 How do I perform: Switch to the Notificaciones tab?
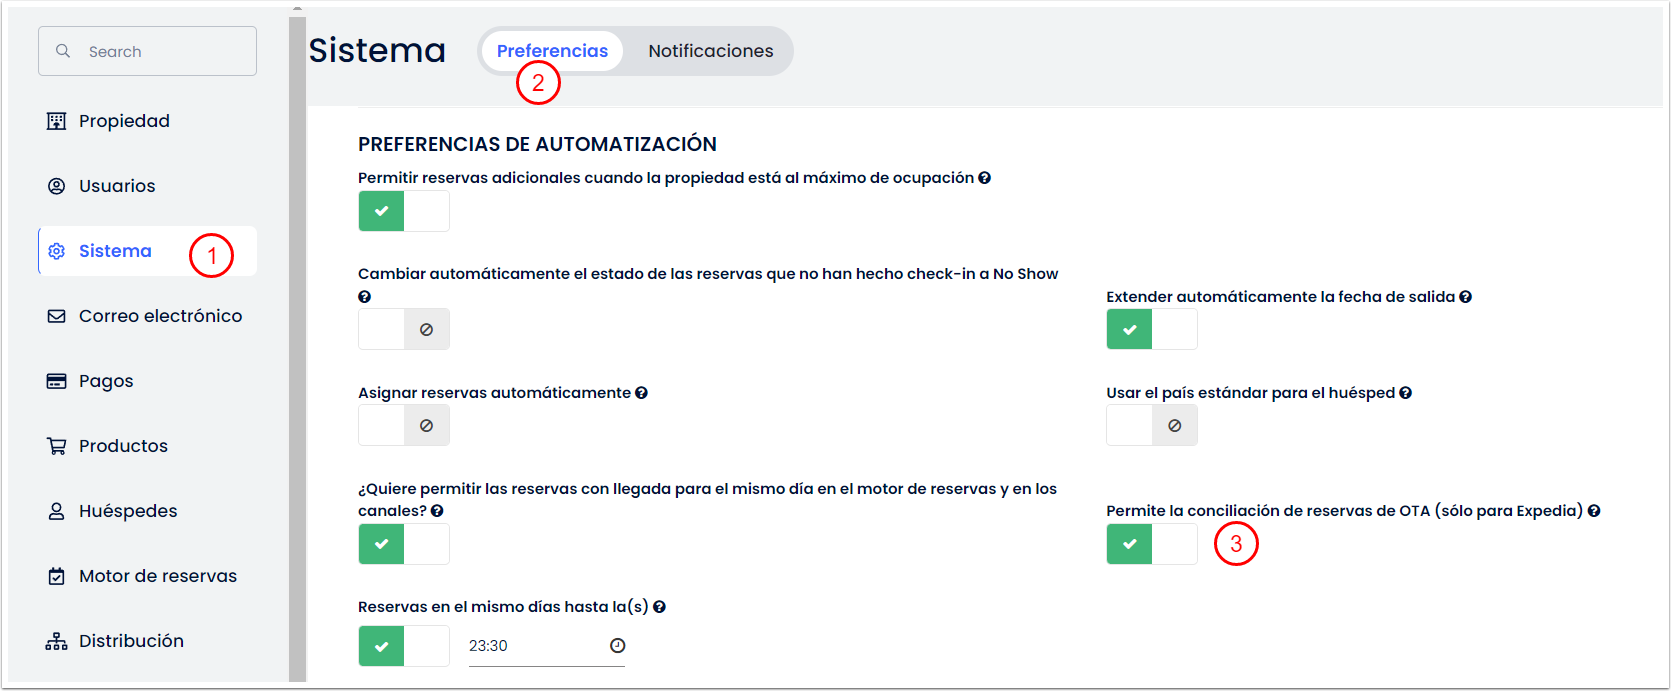(x=710, y=51)
